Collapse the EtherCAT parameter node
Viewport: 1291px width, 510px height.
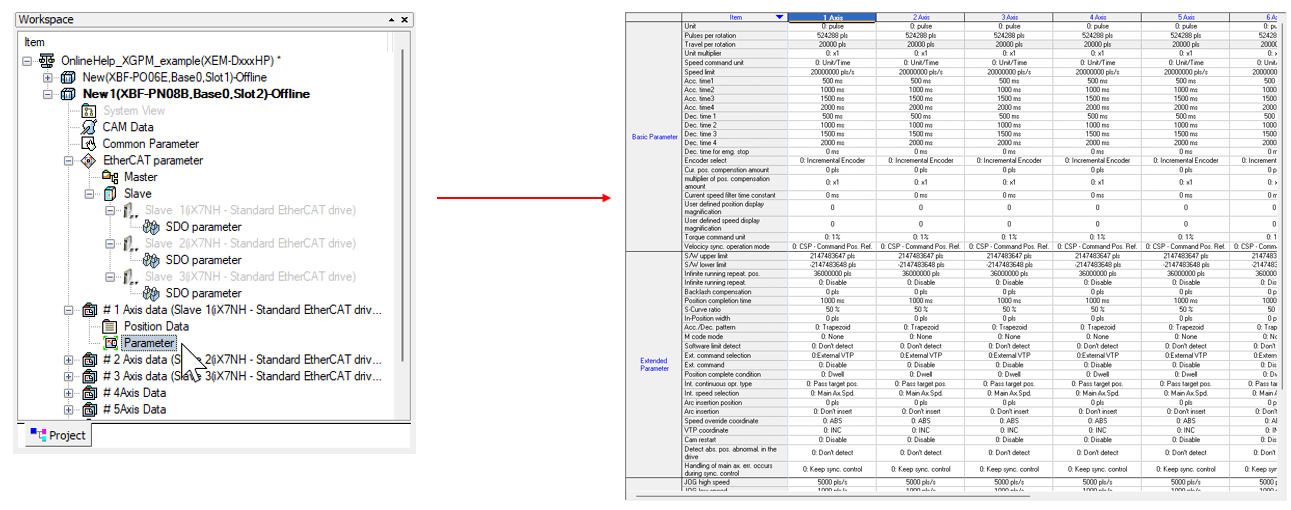tap(70, 161)
